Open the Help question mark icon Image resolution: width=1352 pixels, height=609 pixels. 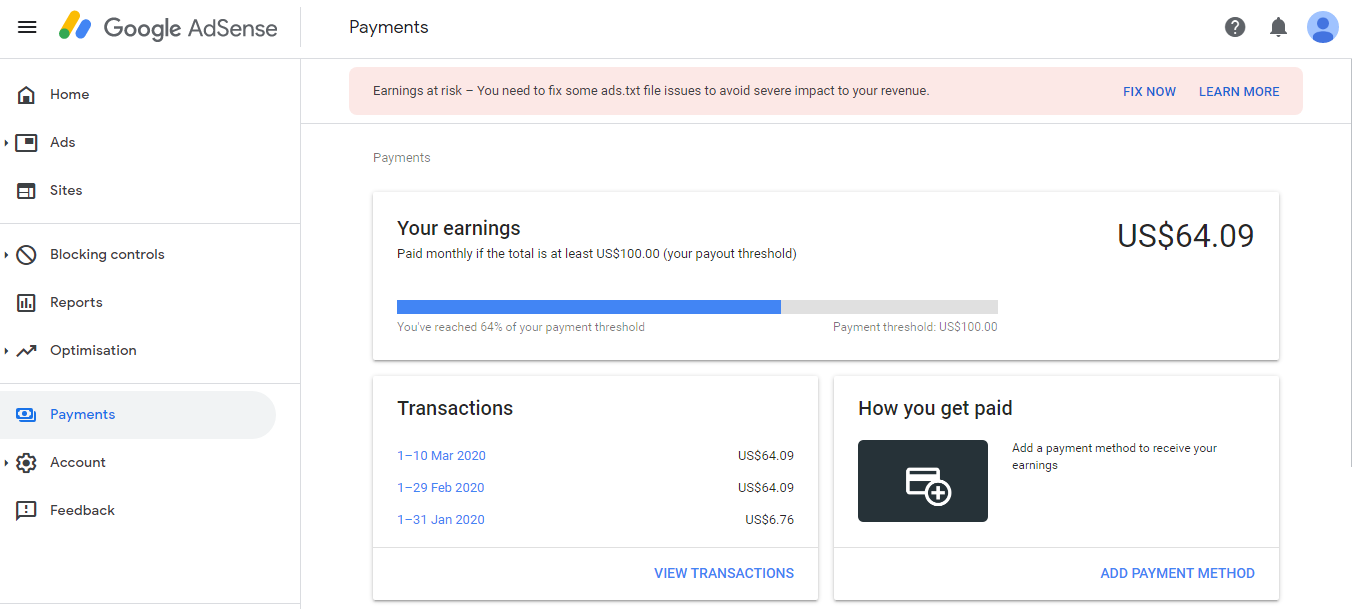point(1235,27)
